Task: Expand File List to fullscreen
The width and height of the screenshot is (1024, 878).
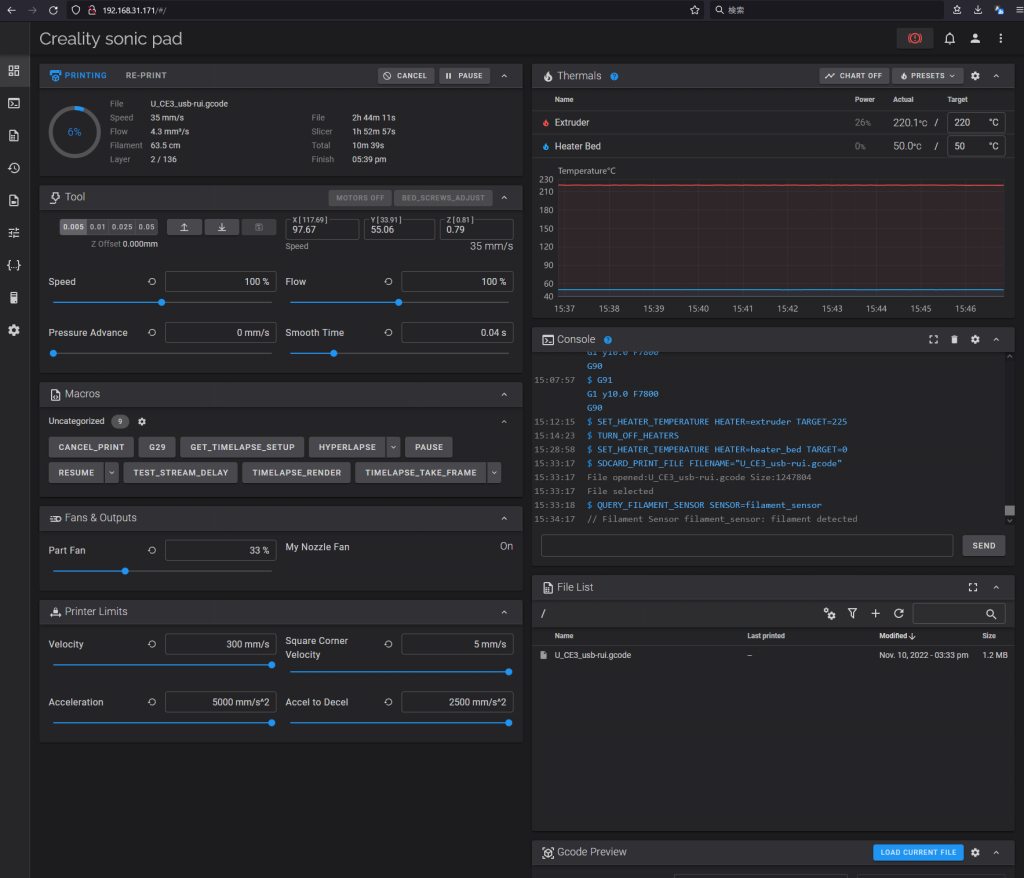Action: pyautogui.click(x=972, y=587)
